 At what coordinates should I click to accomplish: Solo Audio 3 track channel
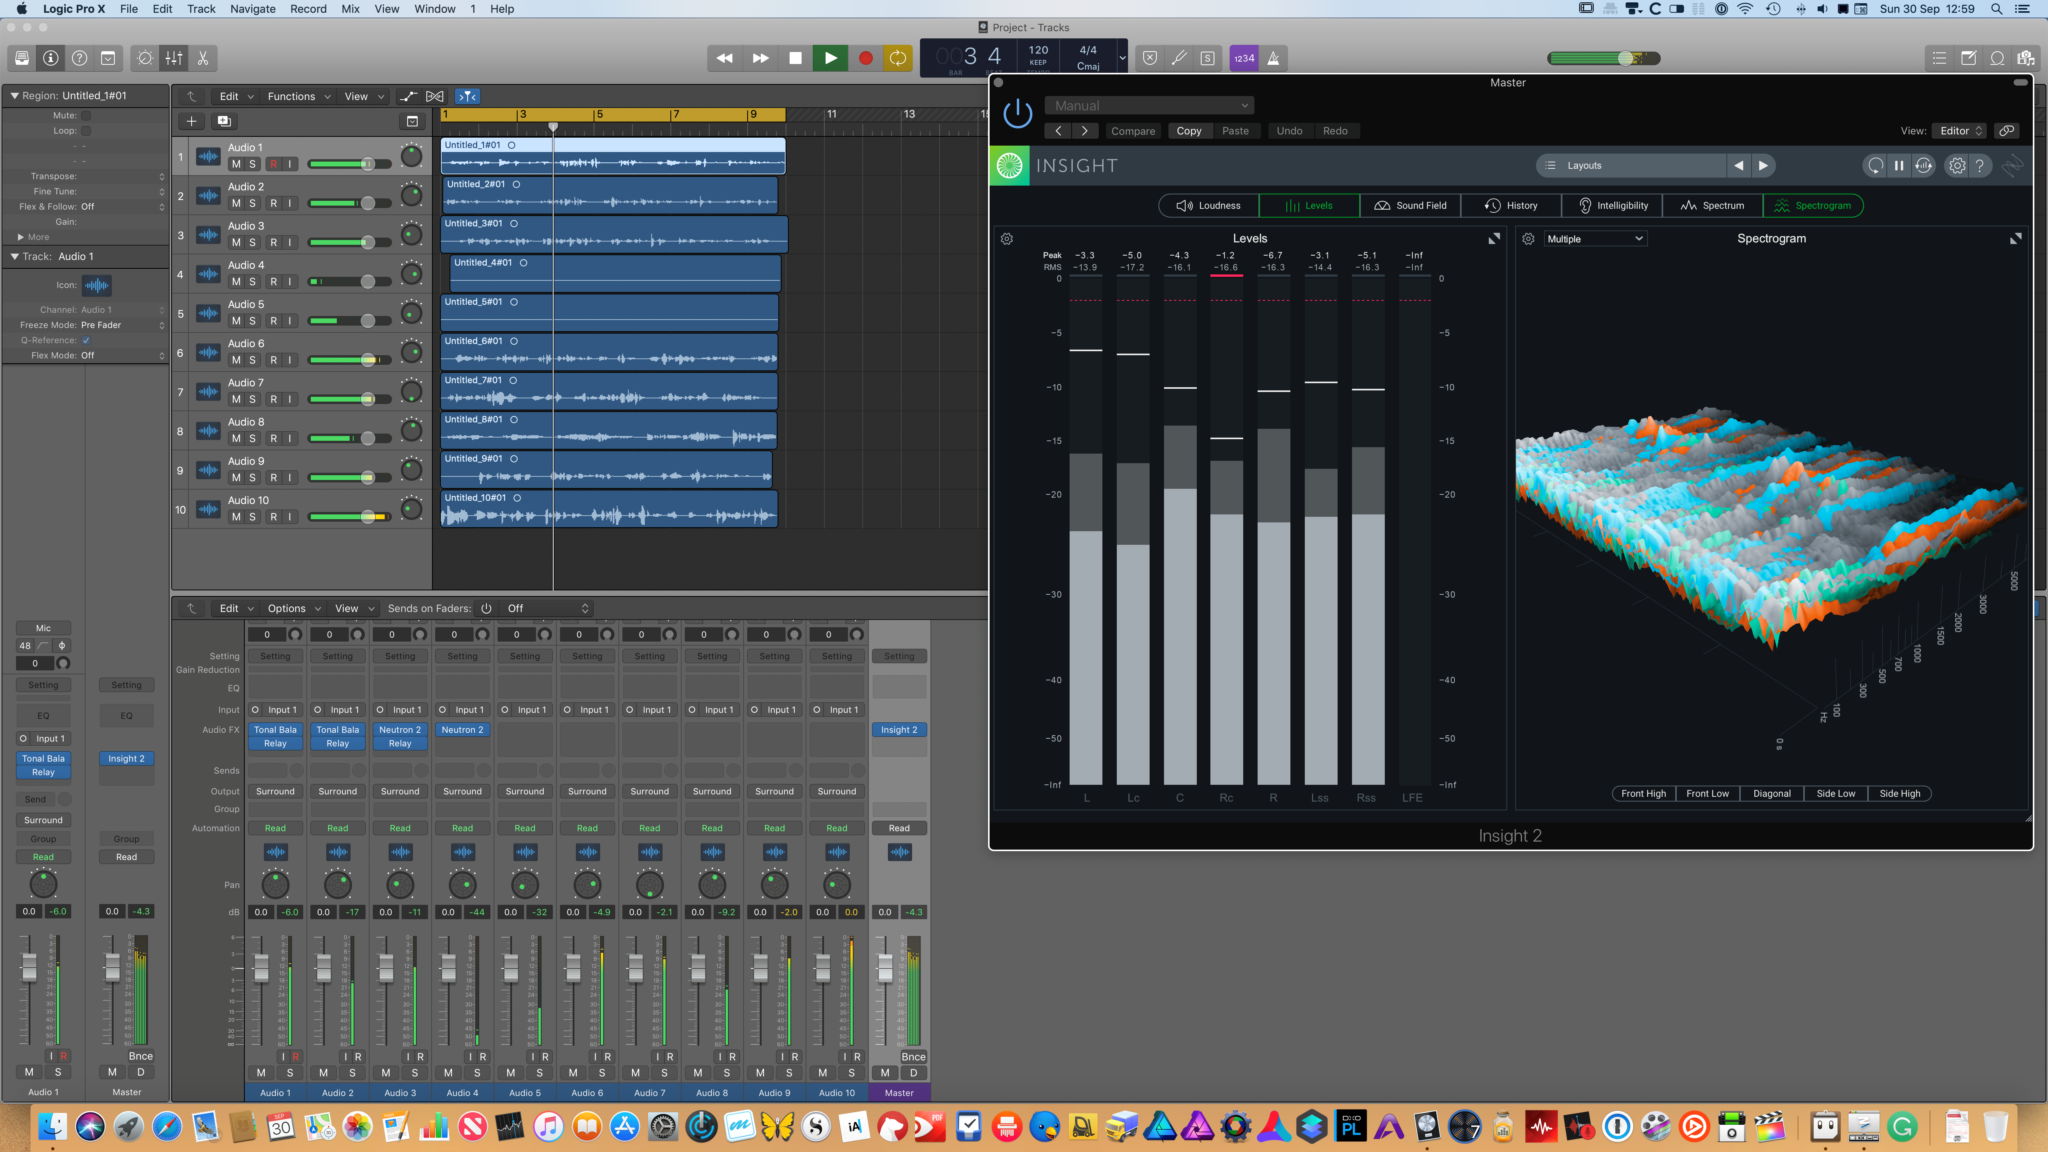[x=252, y=242]
